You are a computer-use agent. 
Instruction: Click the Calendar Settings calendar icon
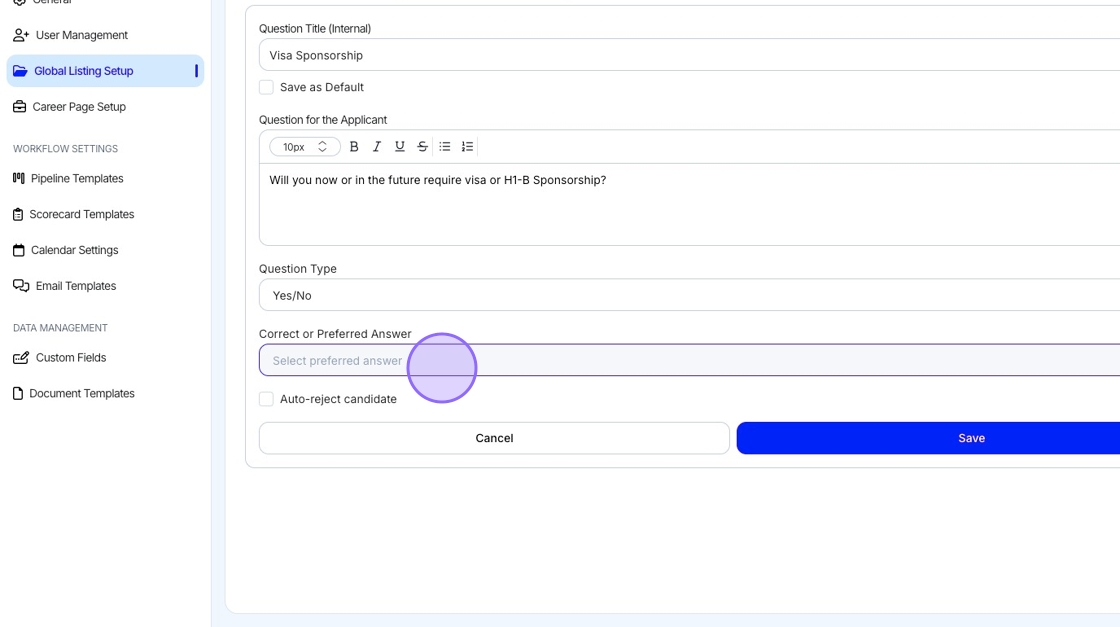click(19, 250)
